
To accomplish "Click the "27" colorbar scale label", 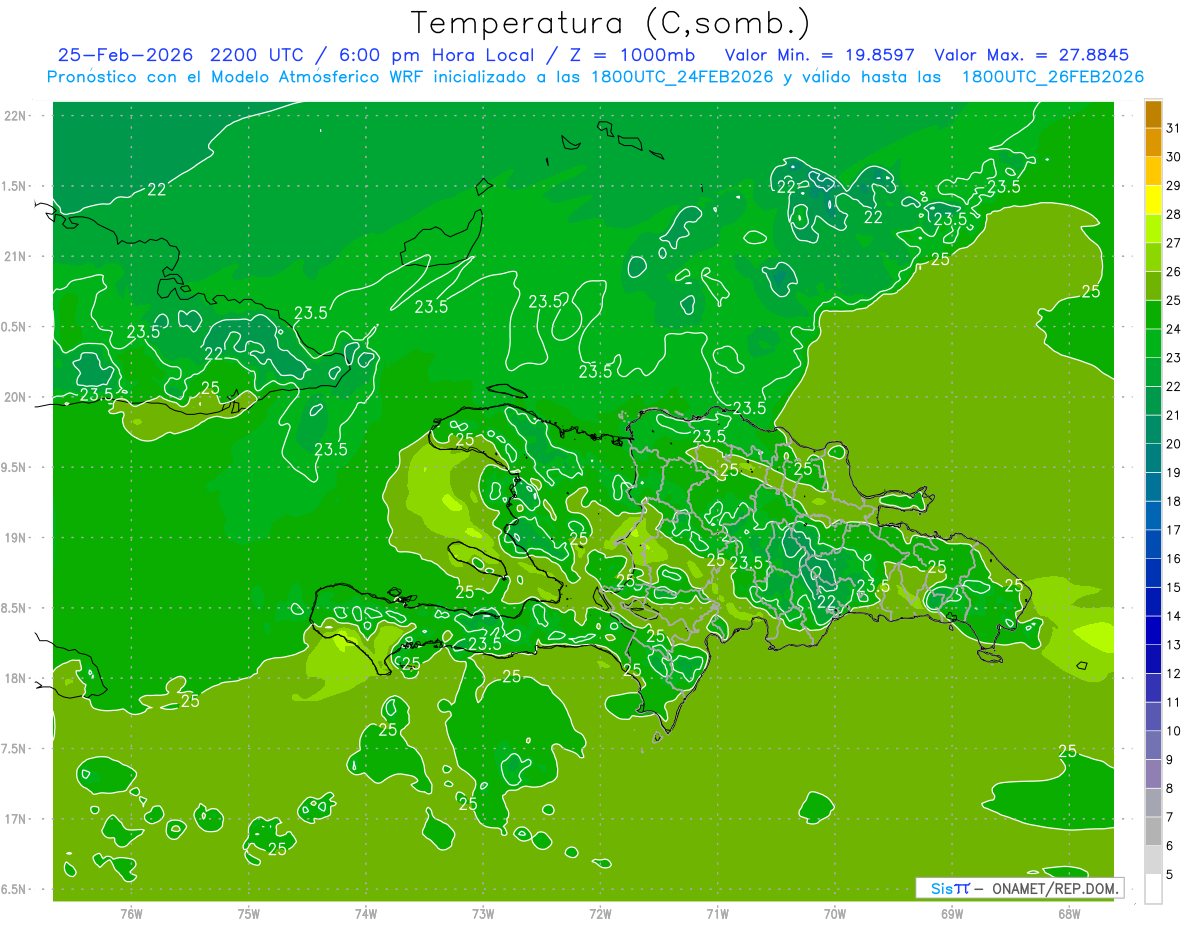I will [x=1173, y=243].
